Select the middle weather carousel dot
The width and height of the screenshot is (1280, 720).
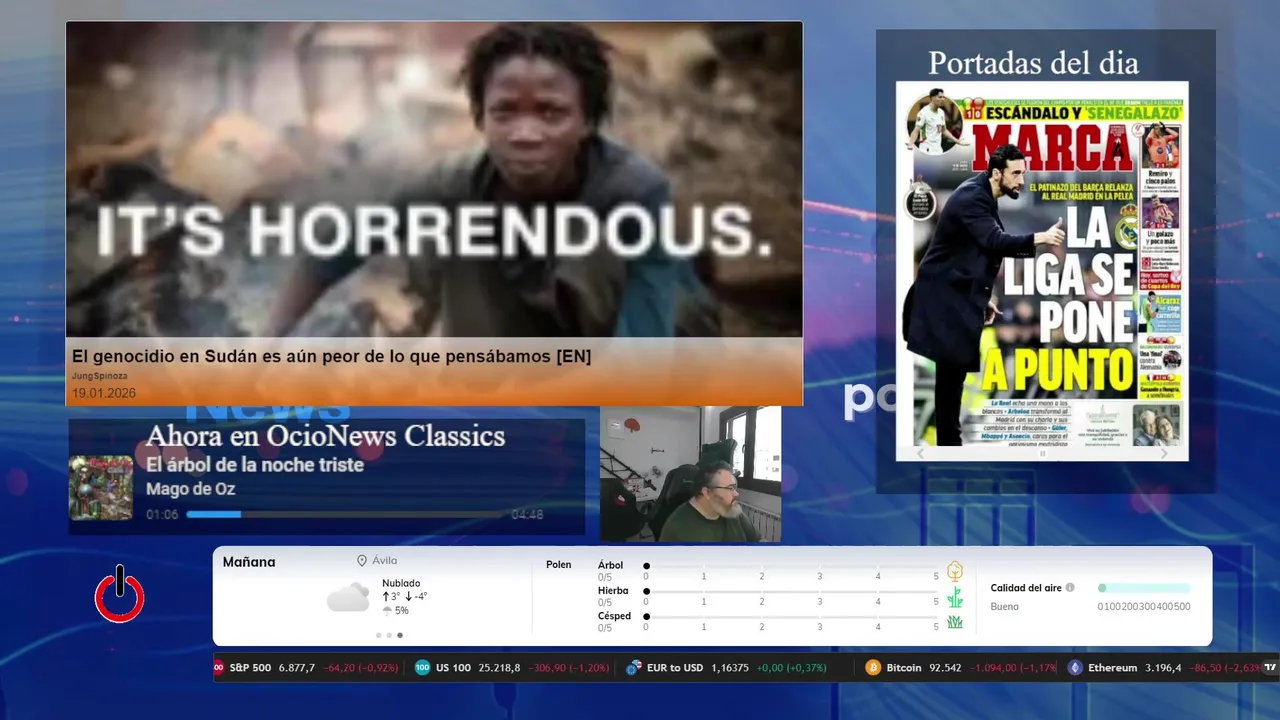[x=389, y=635]
